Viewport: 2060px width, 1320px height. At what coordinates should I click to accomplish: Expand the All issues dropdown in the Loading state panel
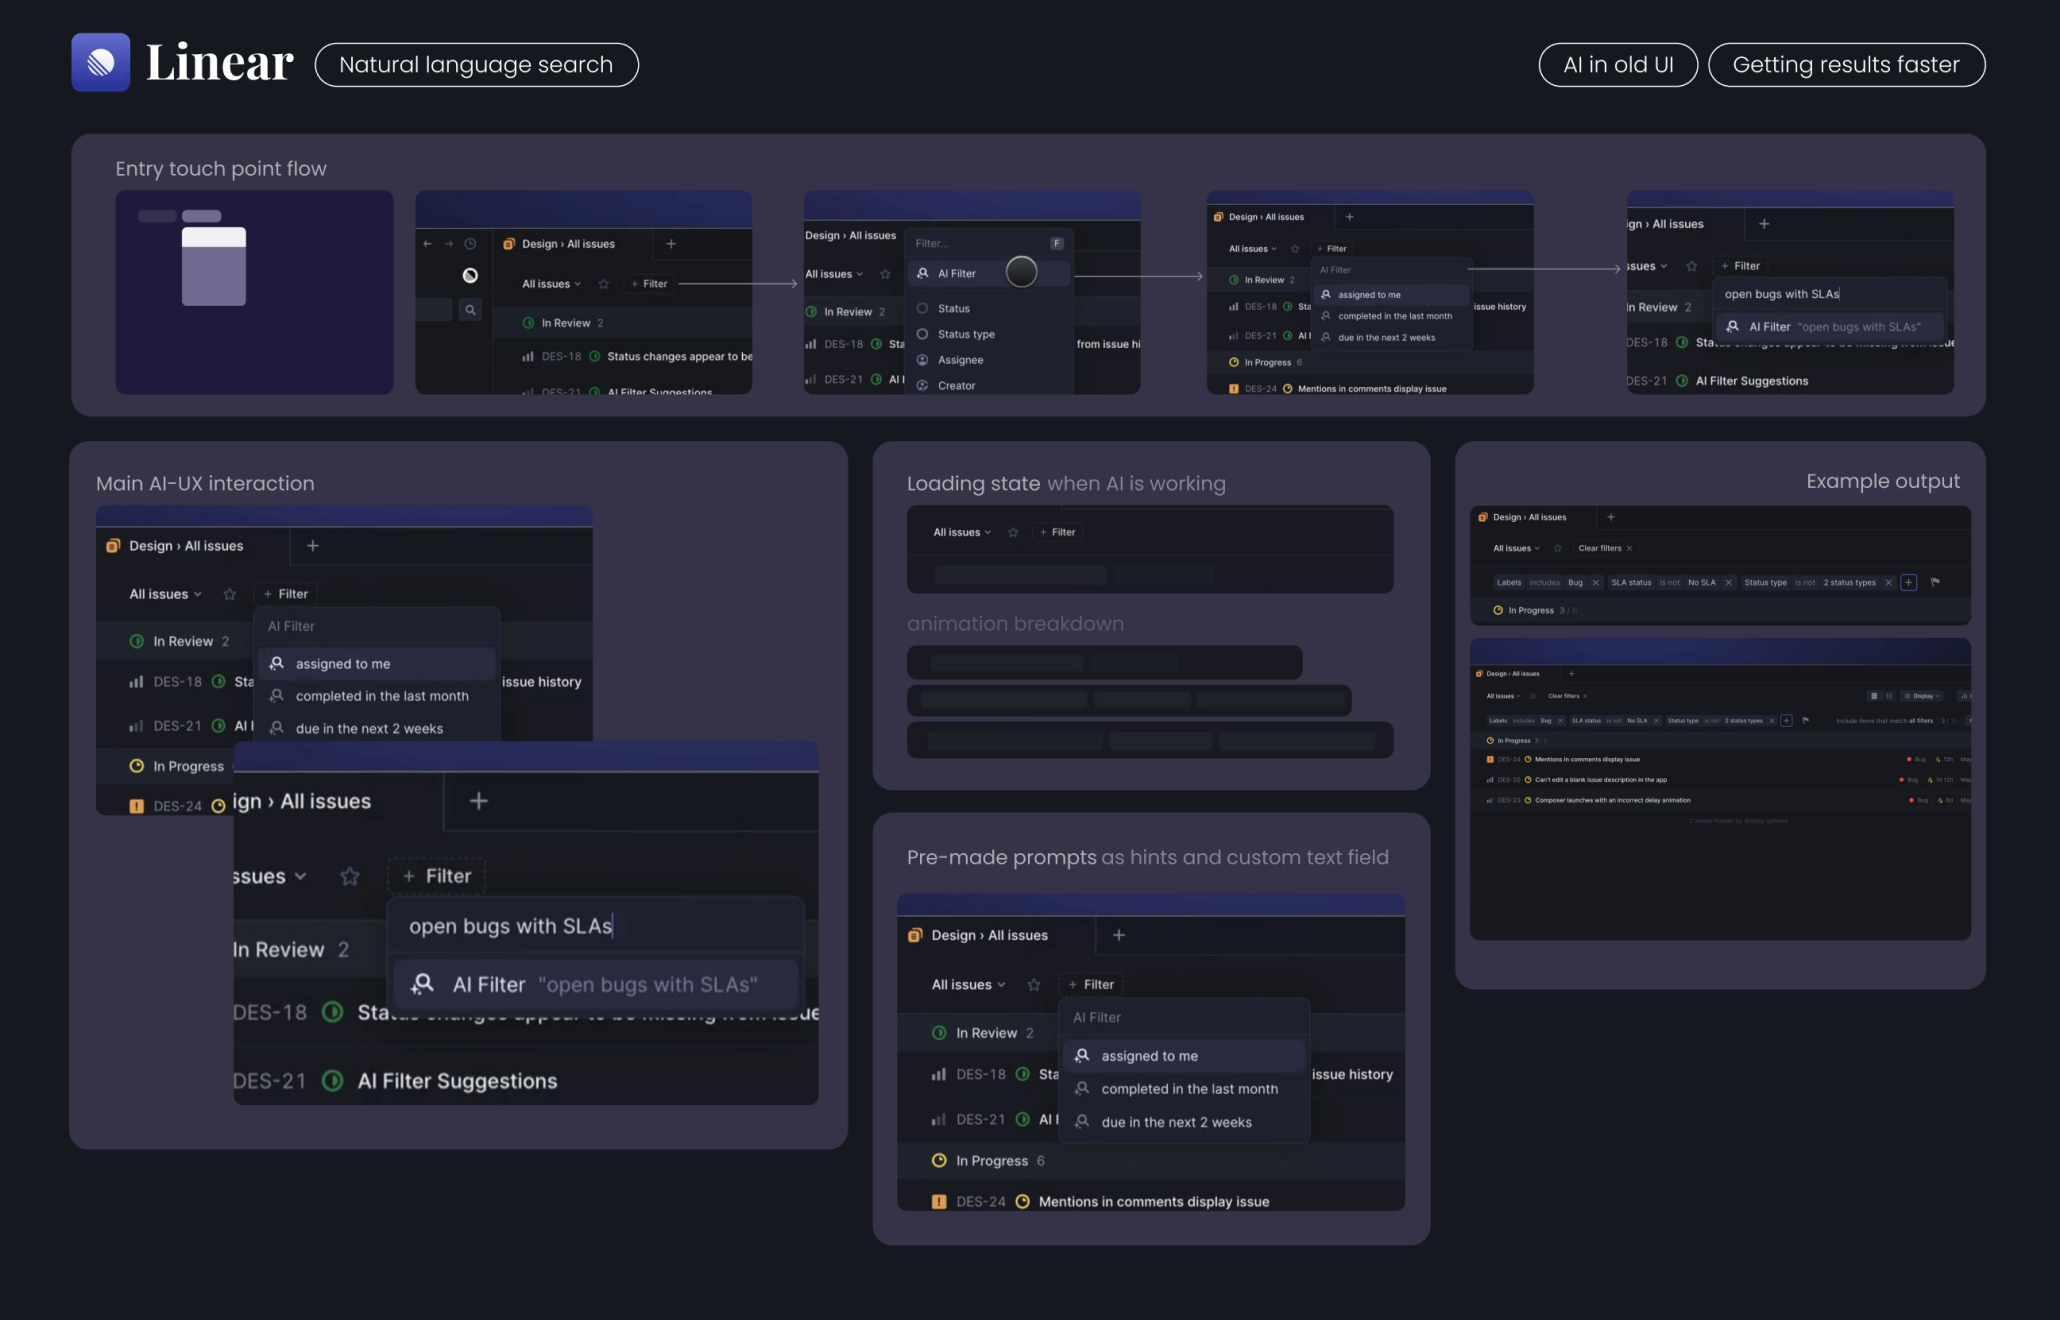(962, 532)
